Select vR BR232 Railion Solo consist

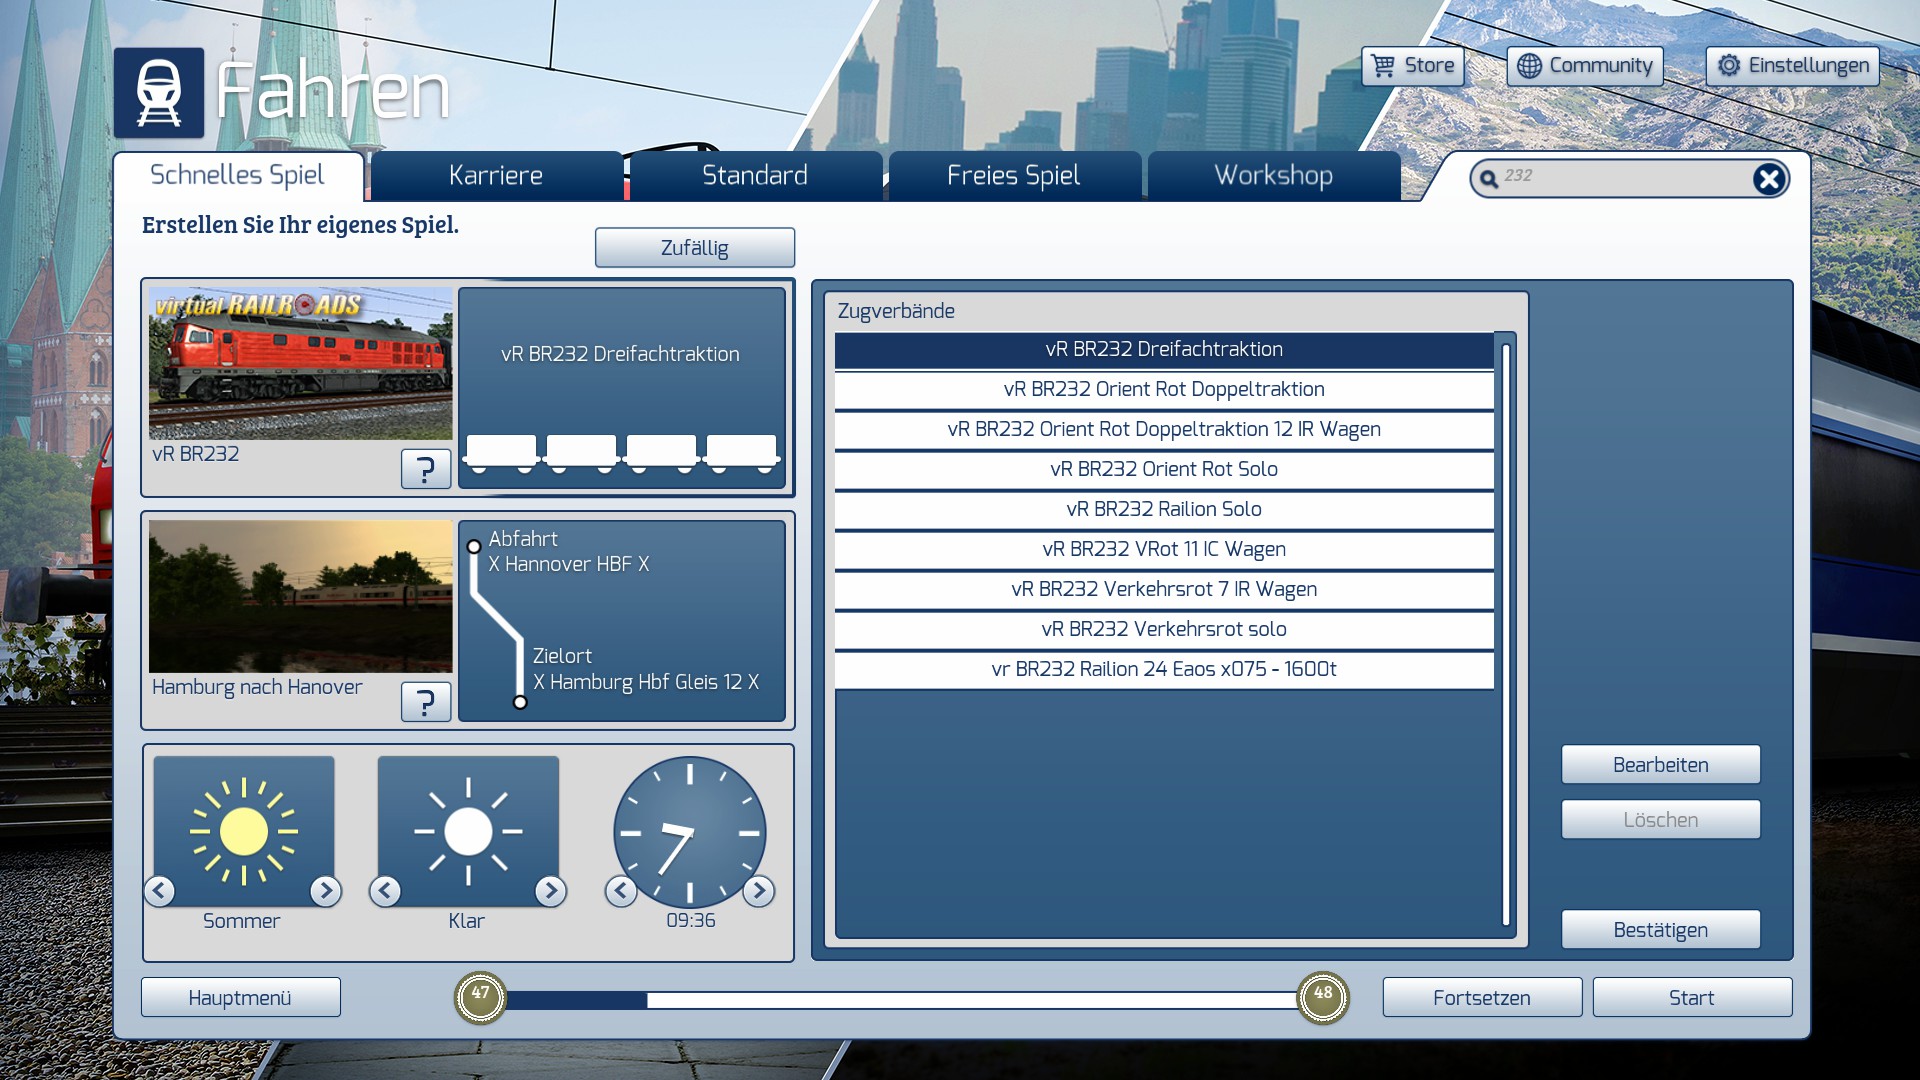click(x=1163, y=509)
